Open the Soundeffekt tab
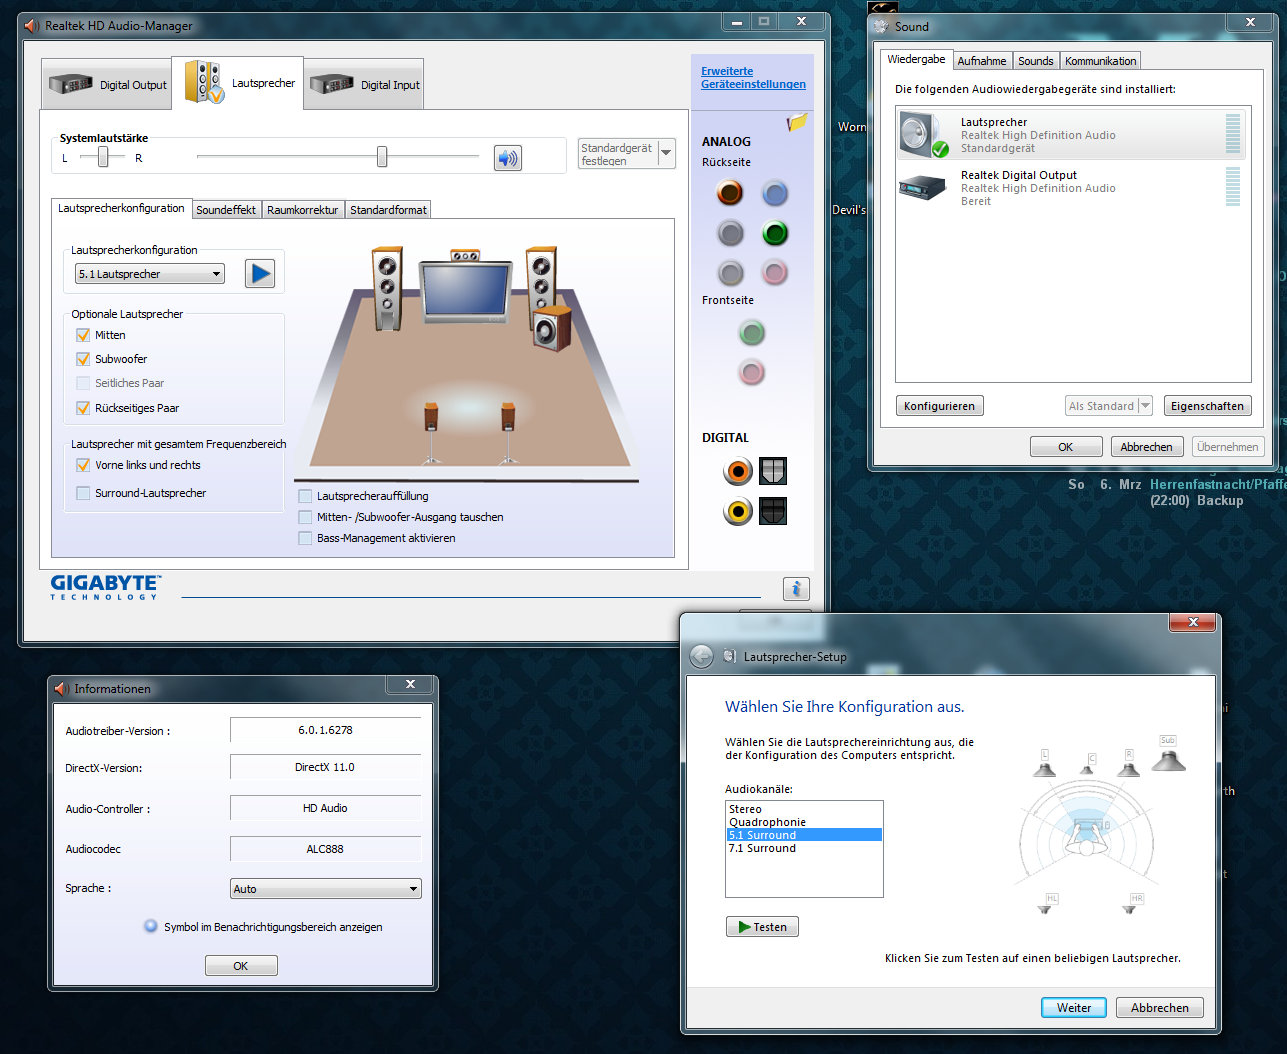Screen dimensions: 1287x1054 click(x=226, y=210)
